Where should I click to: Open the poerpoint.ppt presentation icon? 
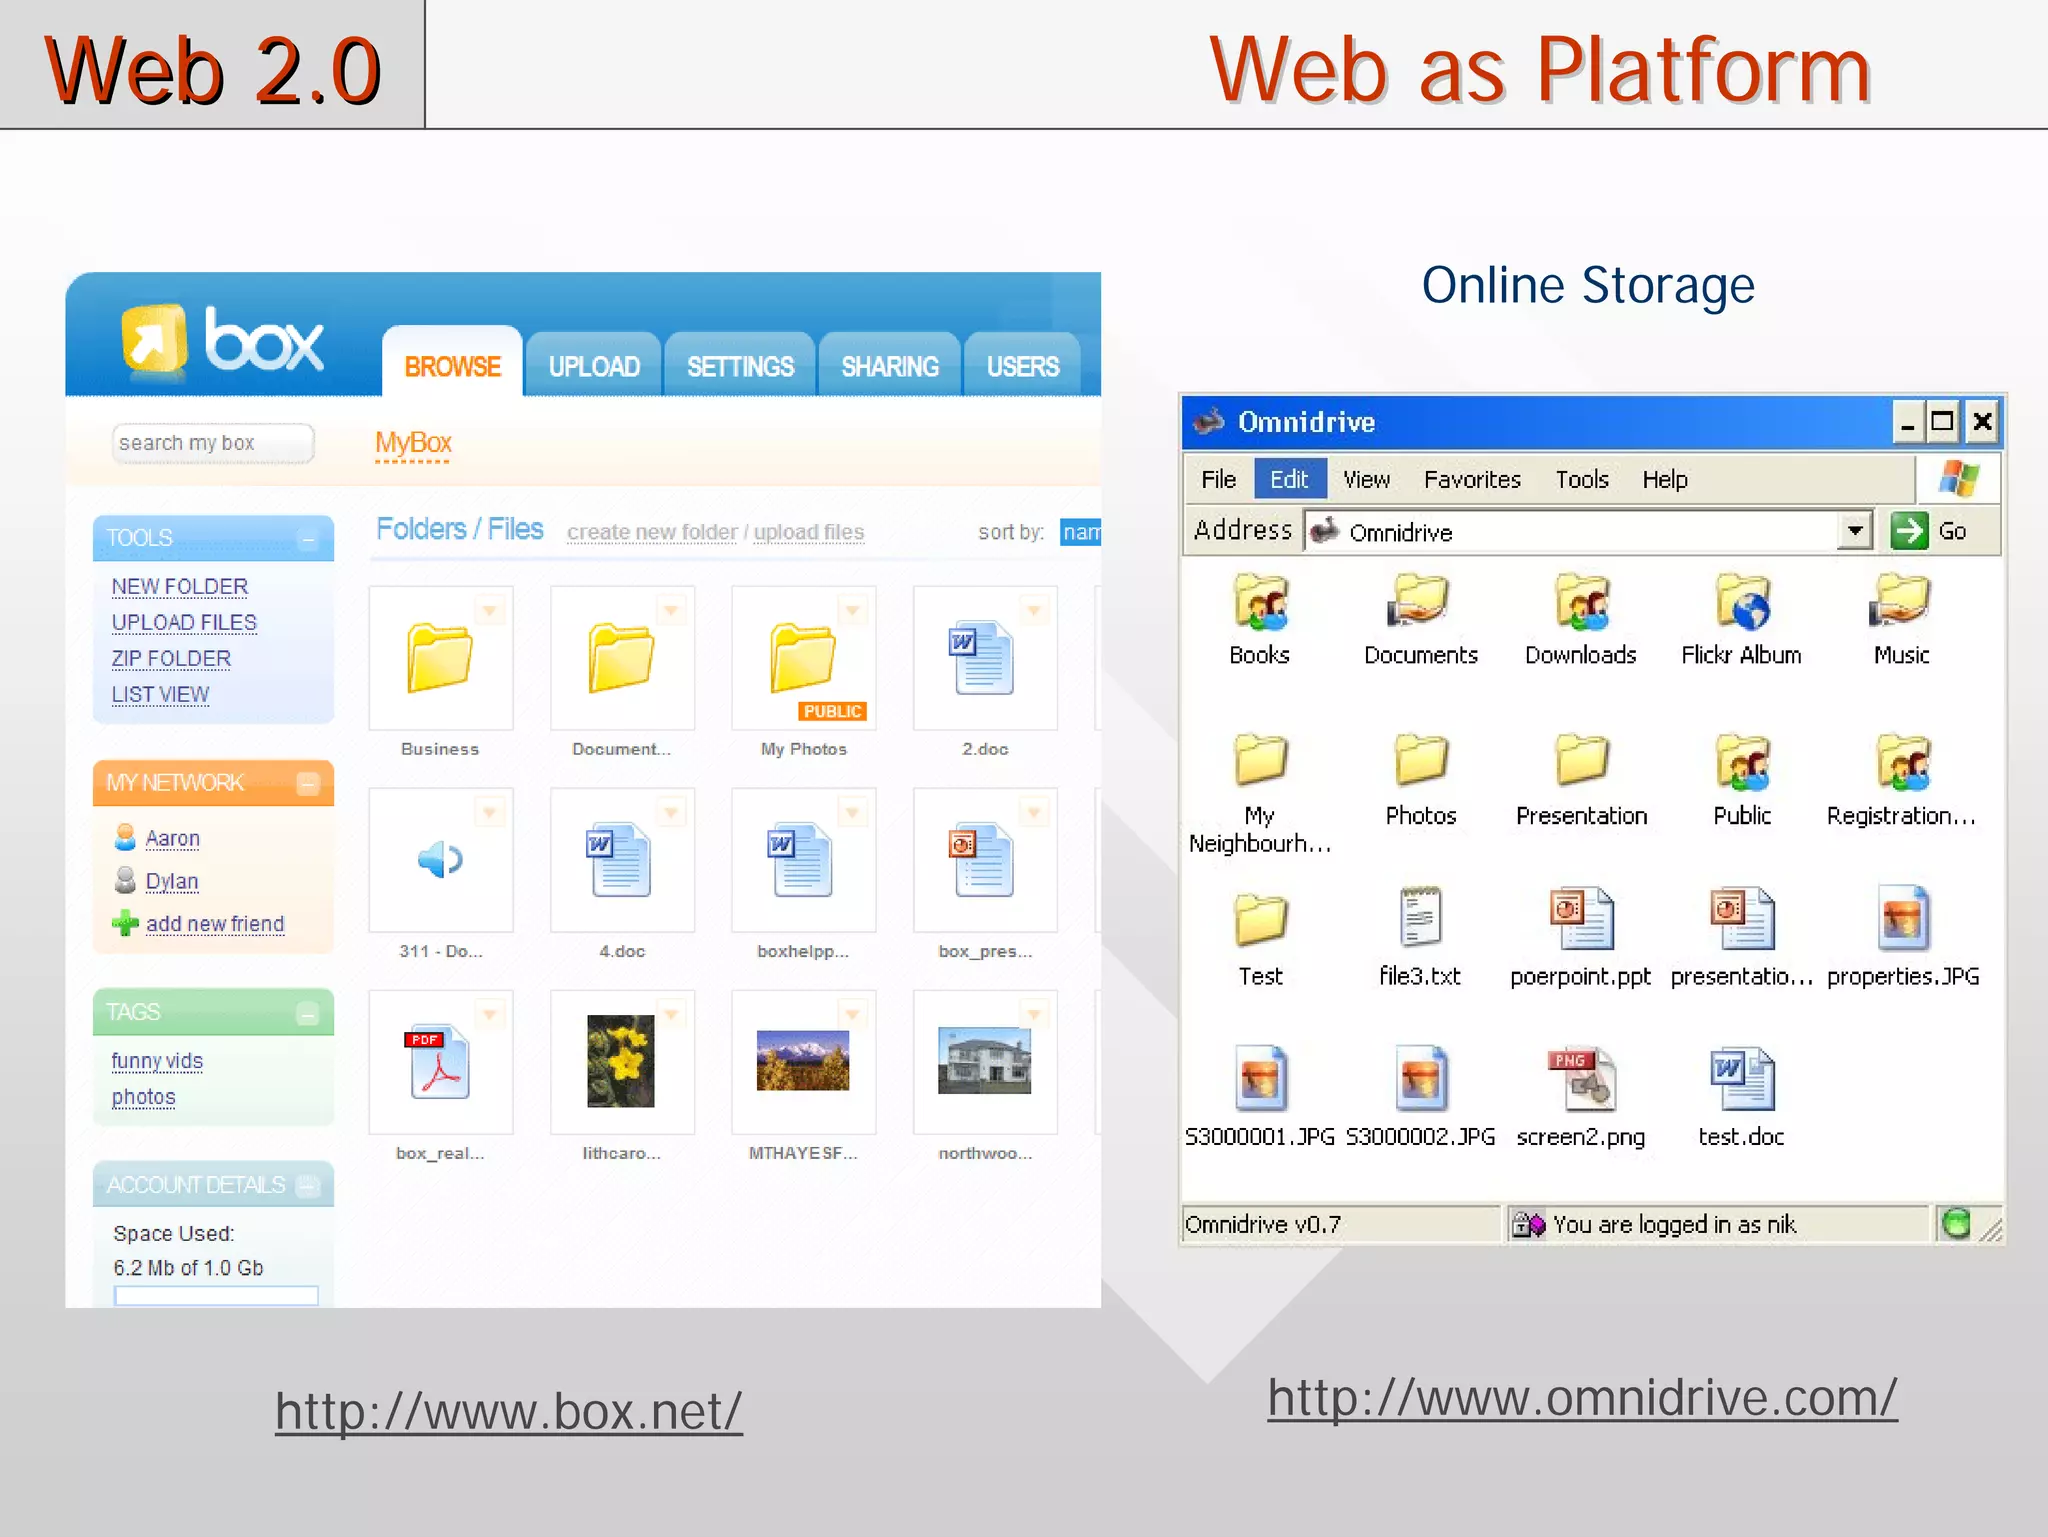point(1581,920)
